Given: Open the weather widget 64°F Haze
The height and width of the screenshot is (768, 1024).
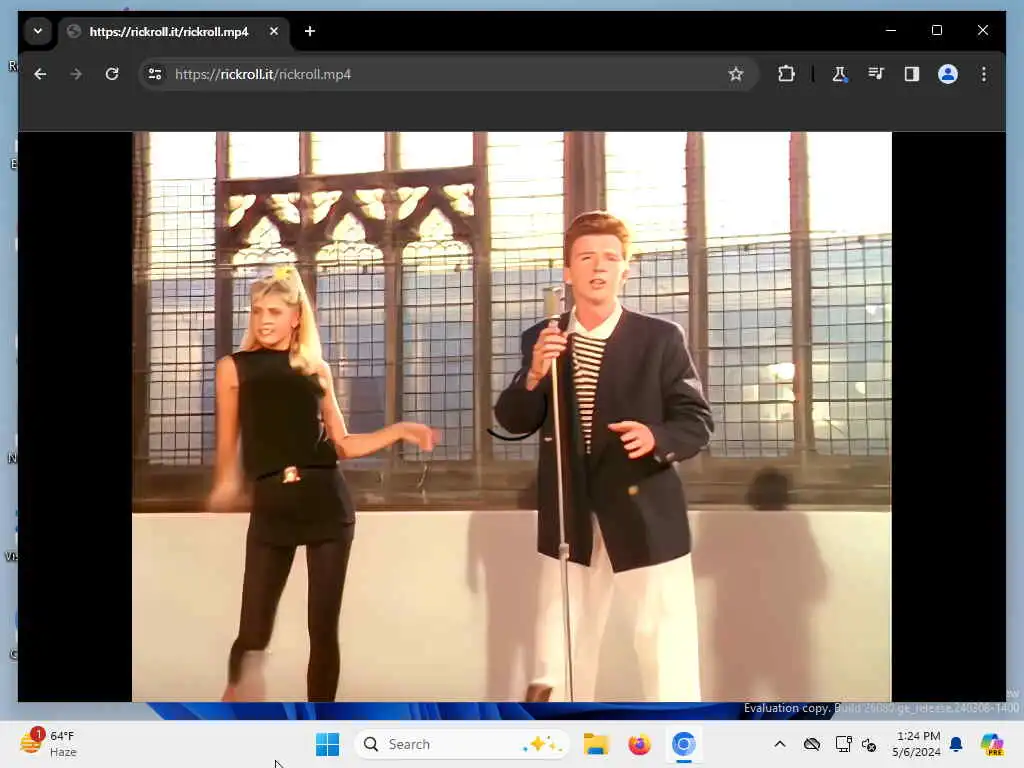Looking at the screenshot, I should point(48,744).
